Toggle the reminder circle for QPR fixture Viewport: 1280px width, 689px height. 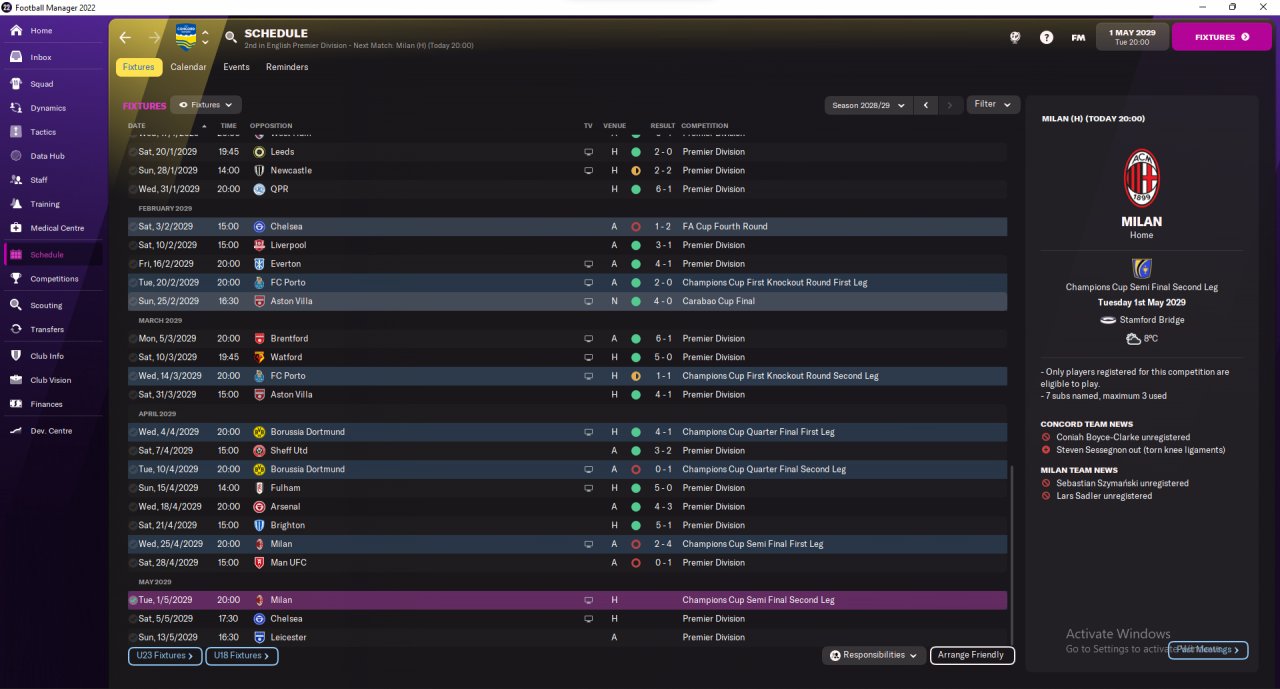click(133, 189)
